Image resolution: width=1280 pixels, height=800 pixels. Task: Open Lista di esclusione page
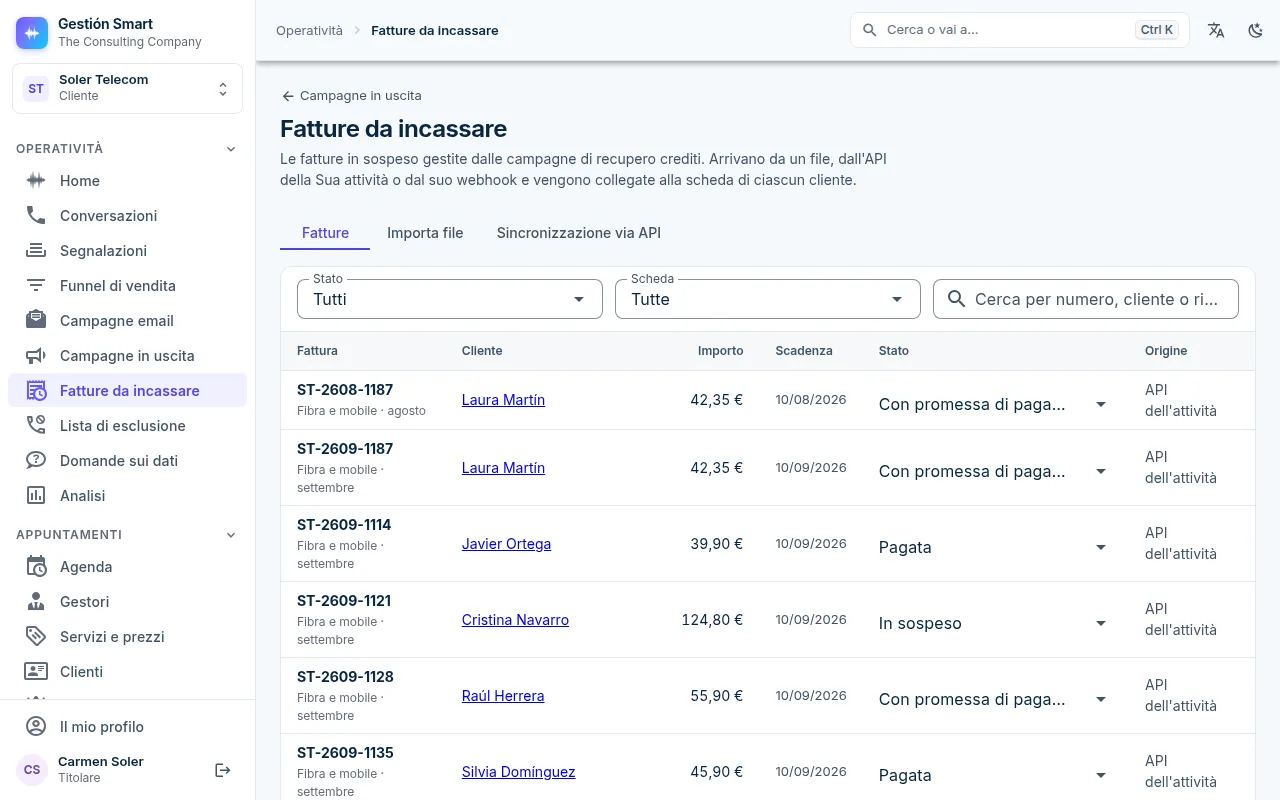(x=127, y=426)
